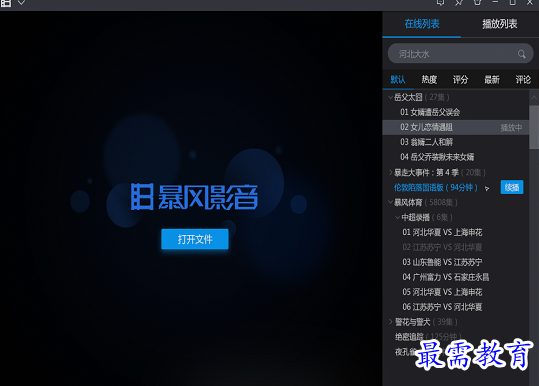Screen dimensions: 539x386
Task: Switch to the 播放列表 tab
Action: [499, 24]
